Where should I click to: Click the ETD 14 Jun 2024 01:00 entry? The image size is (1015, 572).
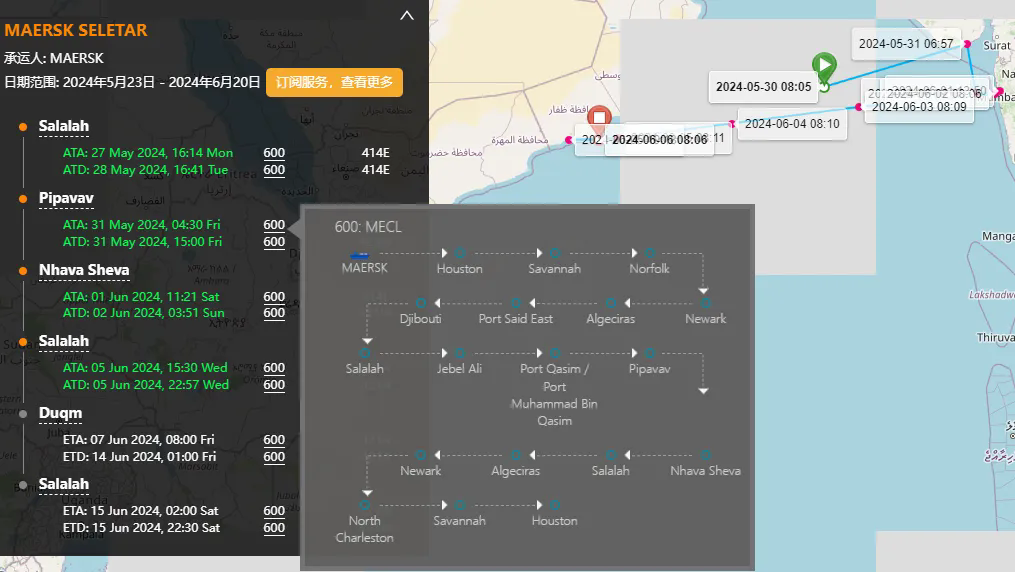pyautogui.click(x=139, y=456)
